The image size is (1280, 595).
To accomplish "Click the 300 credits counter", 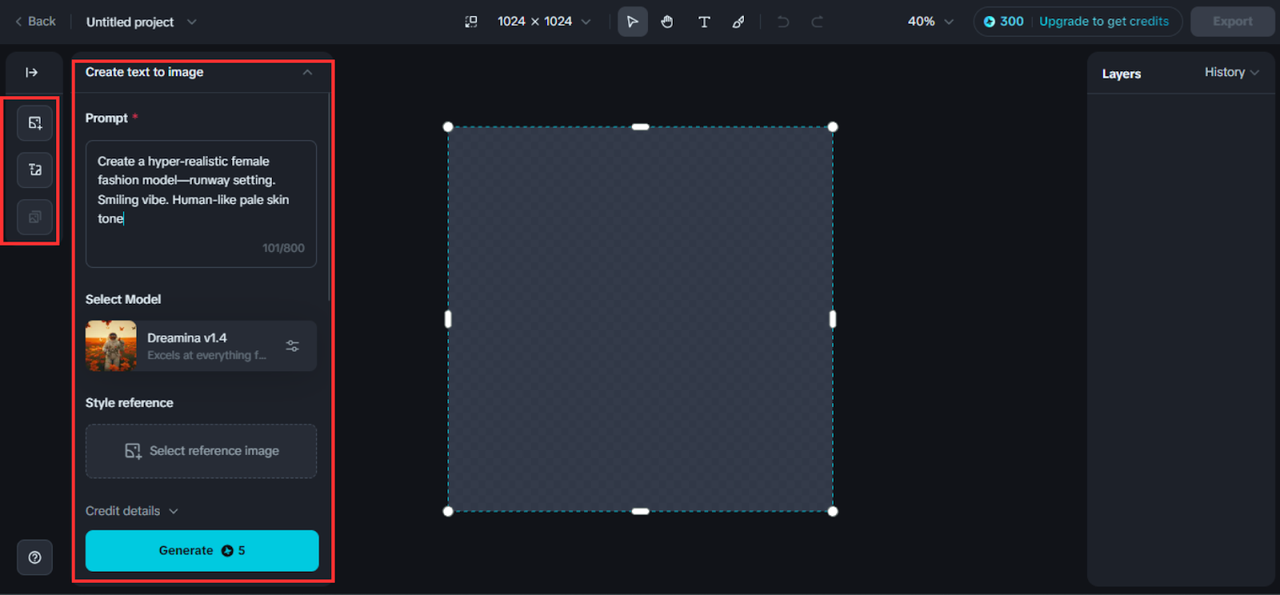I will click(1003, 21).
